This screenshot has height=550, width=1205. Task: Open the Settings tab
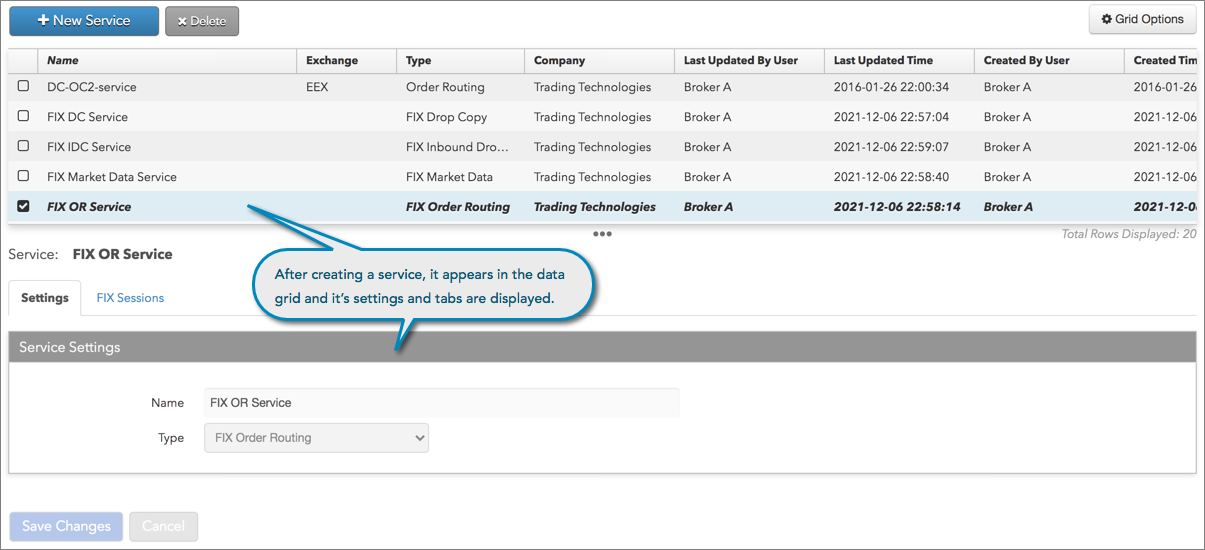pos(45,298)
